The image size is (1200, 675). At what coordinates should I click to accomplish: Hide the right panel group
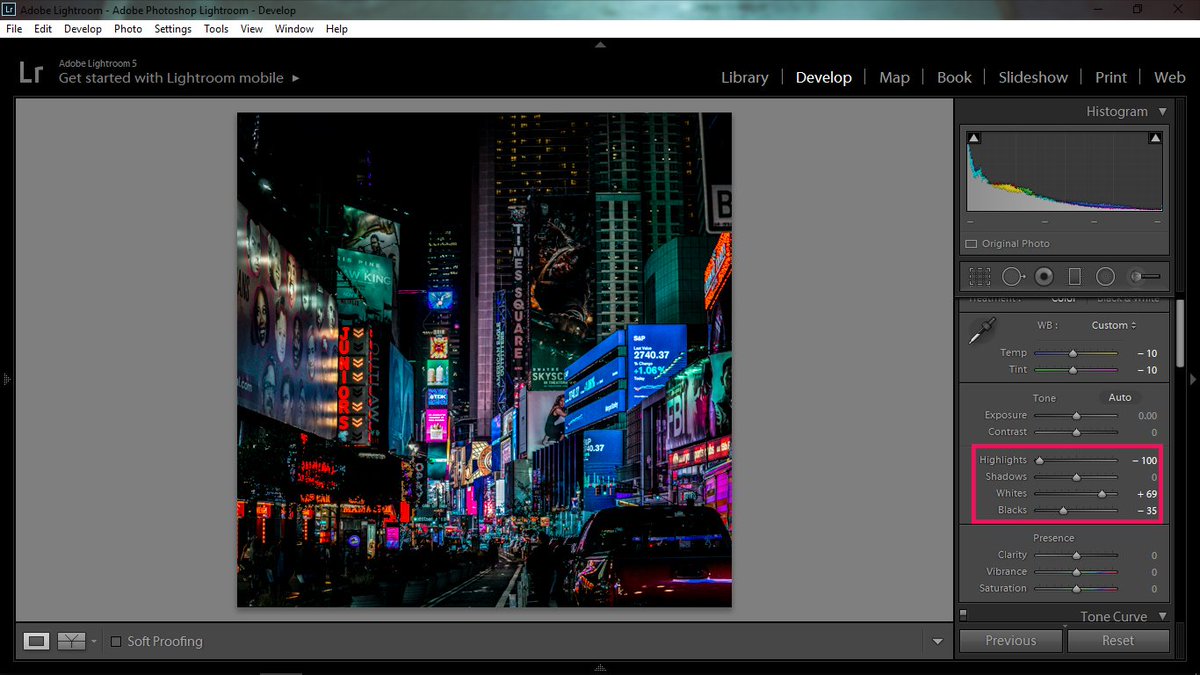pos(1193,380)
